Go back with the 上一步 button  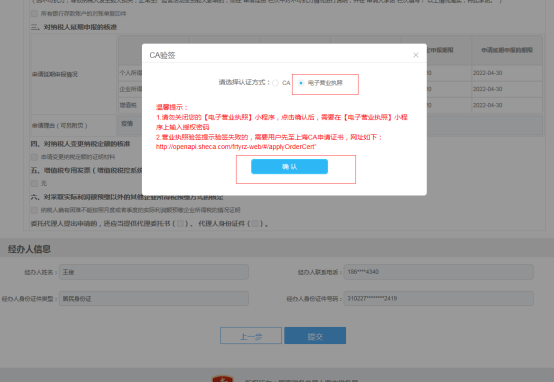(x=251, y=336)
